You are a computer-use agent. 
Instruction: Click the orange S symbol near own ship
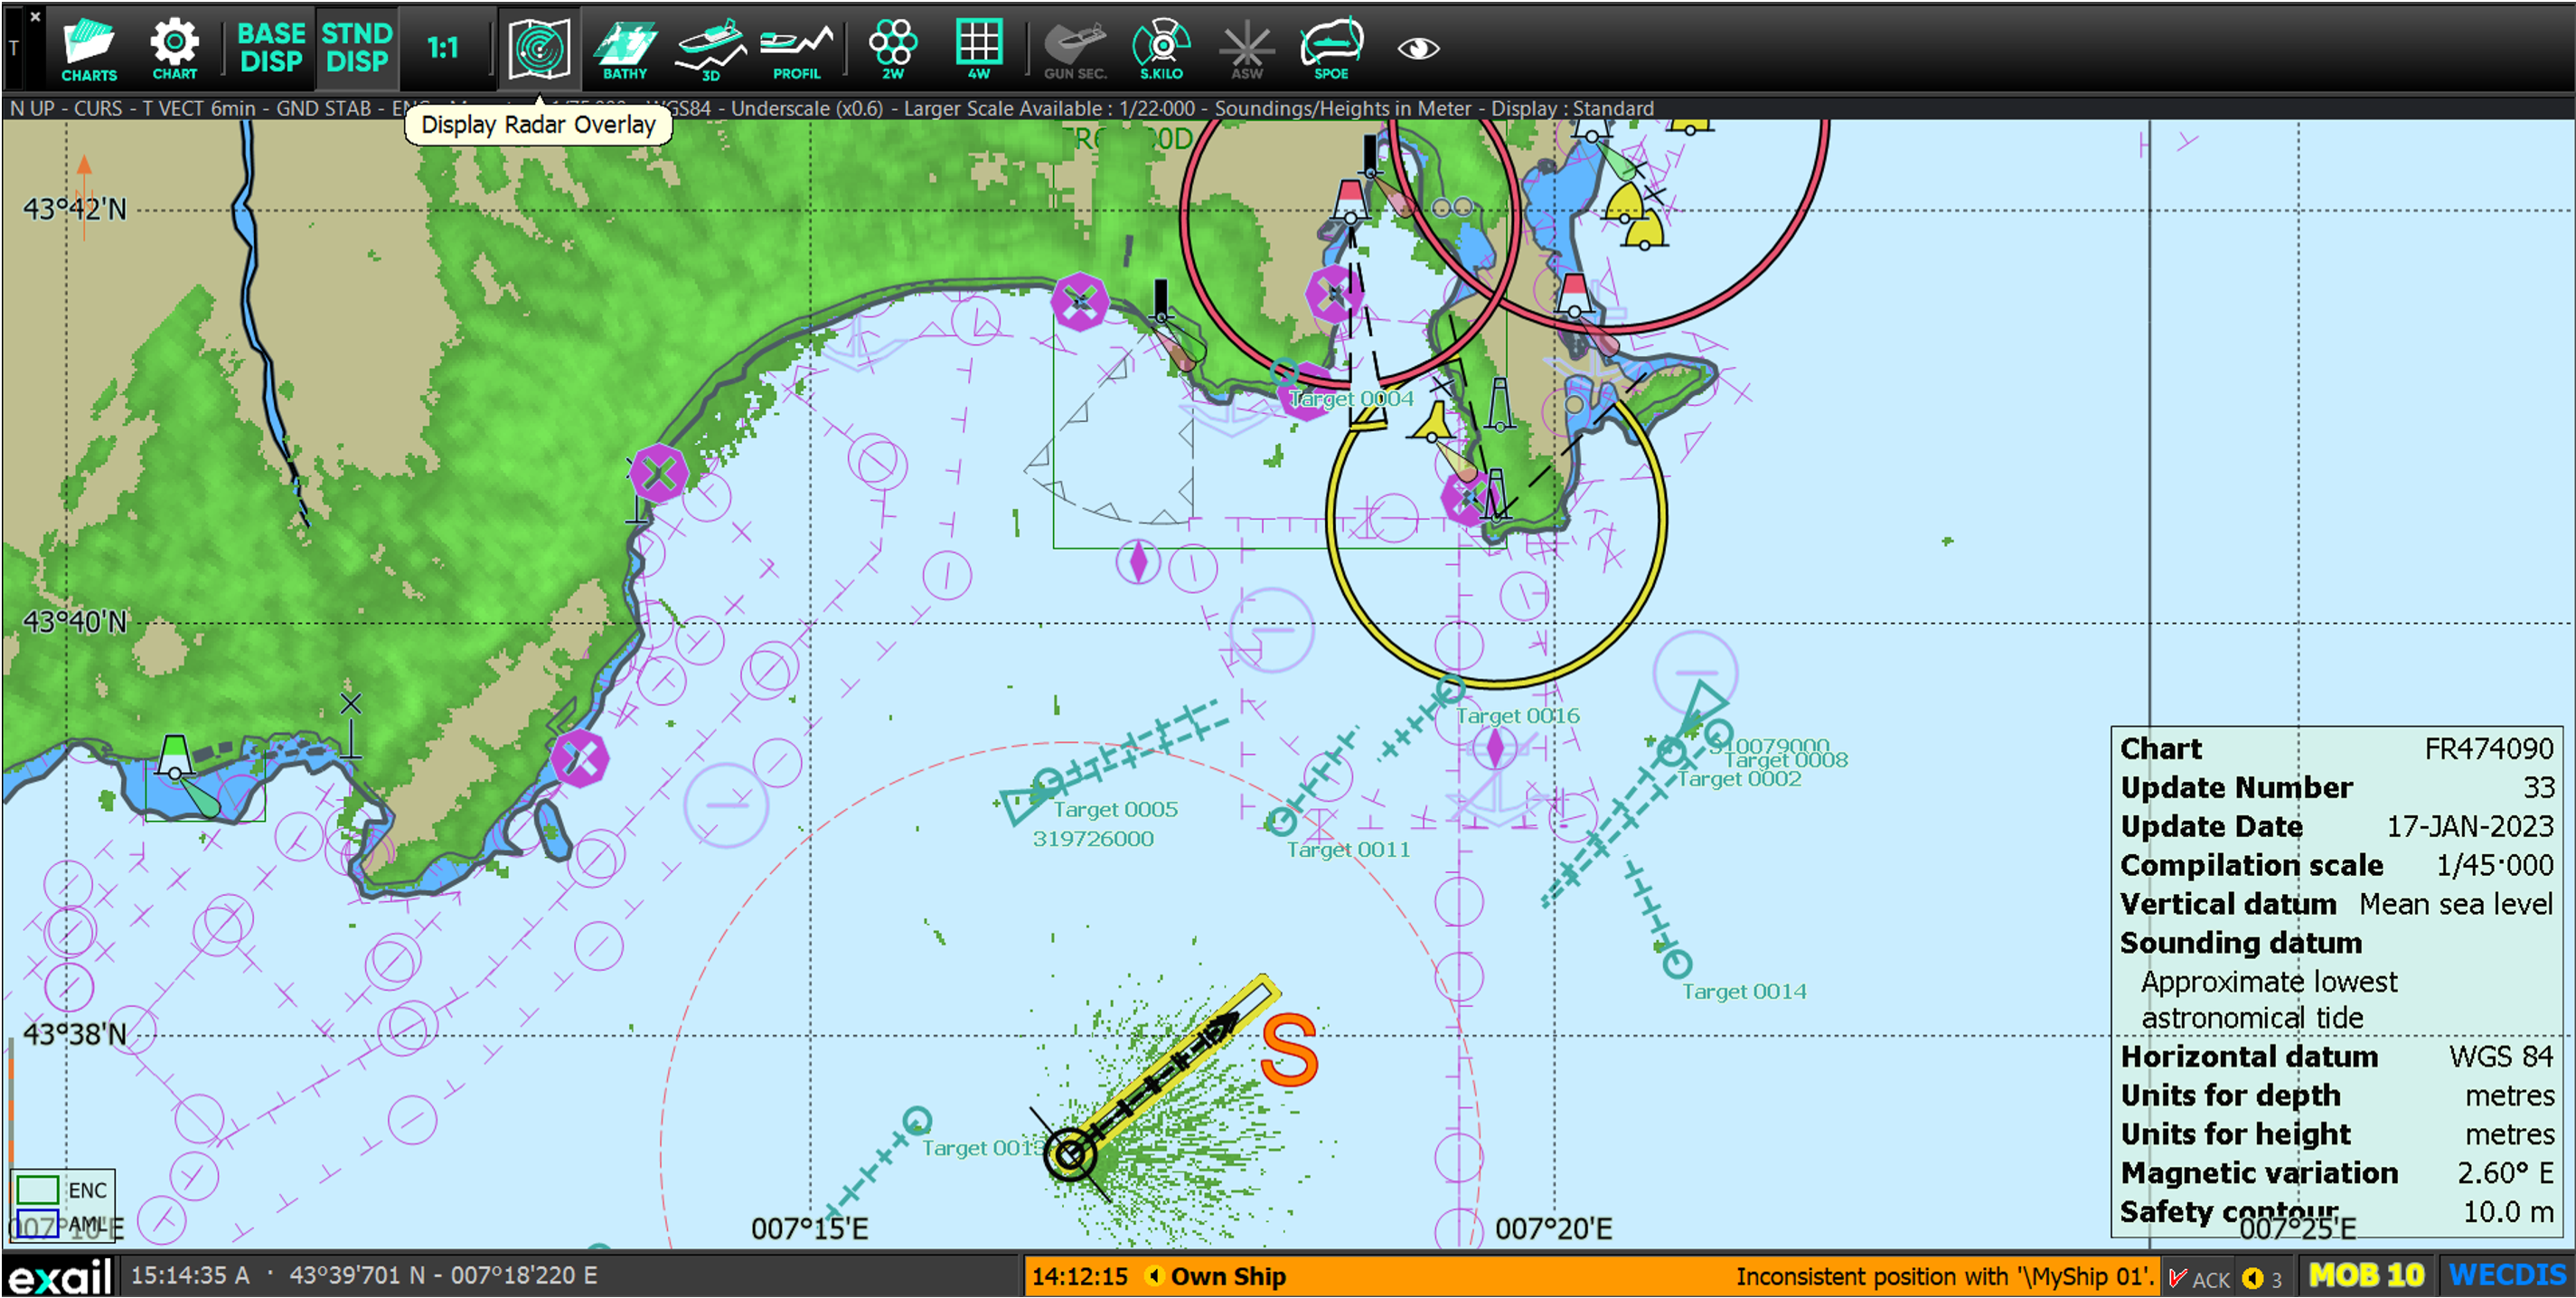tap(1289, 1050)
